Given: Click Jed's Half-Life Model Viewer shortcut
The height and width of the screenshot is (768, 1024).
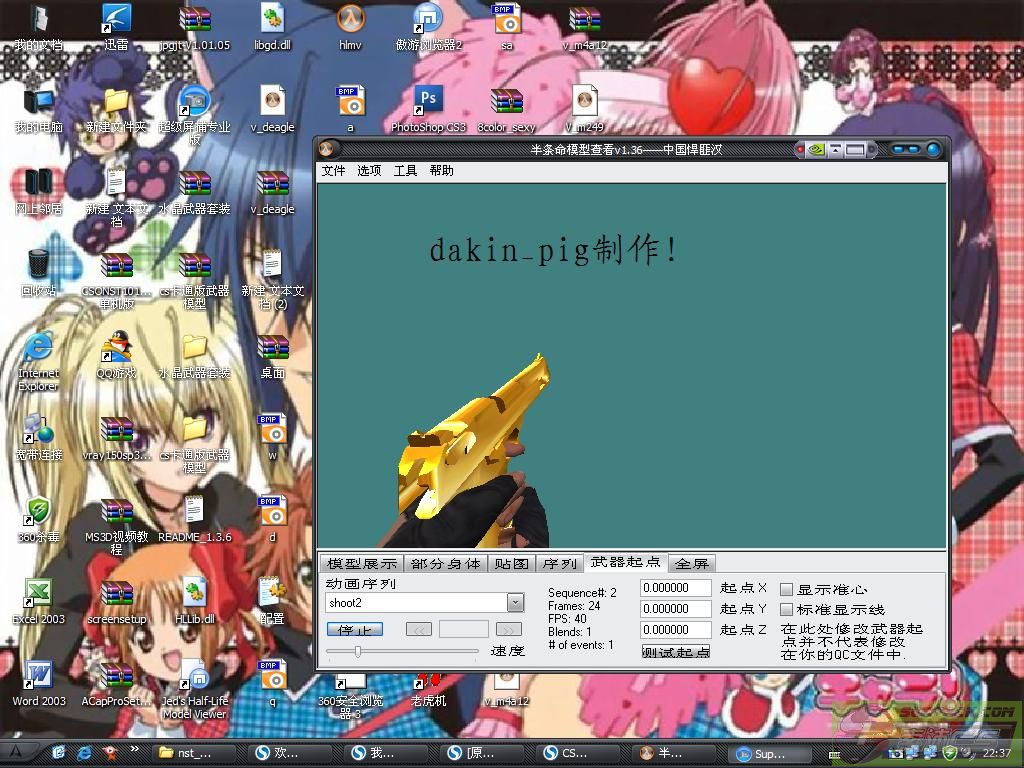Looking at the screenshot, I should (x=195, y=690).
